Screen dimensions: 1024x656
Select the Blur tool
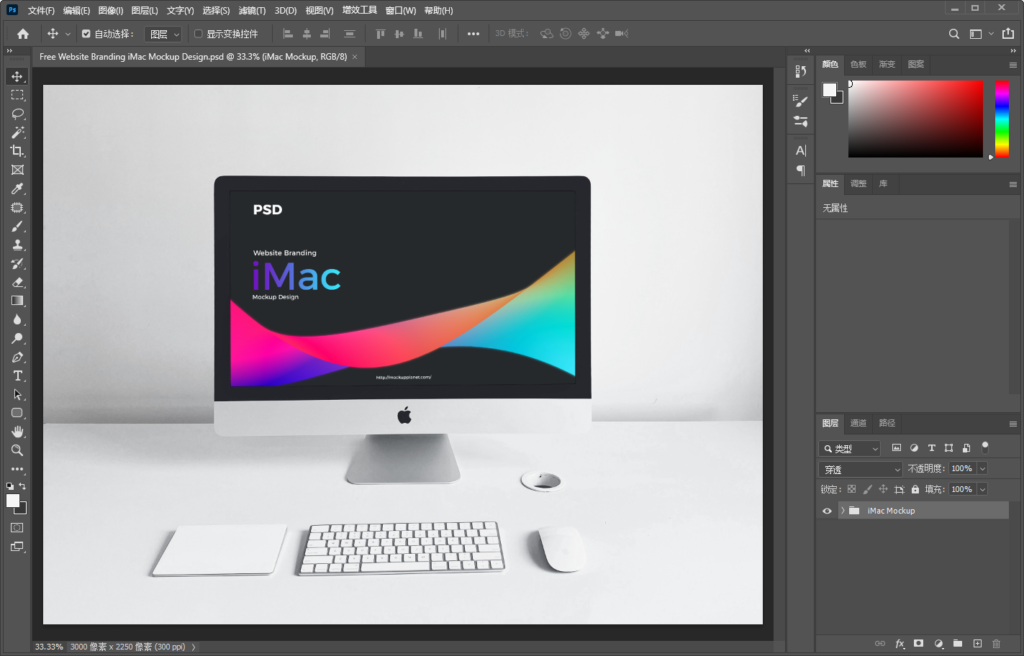pyautogui.click(x=17, y=320)
